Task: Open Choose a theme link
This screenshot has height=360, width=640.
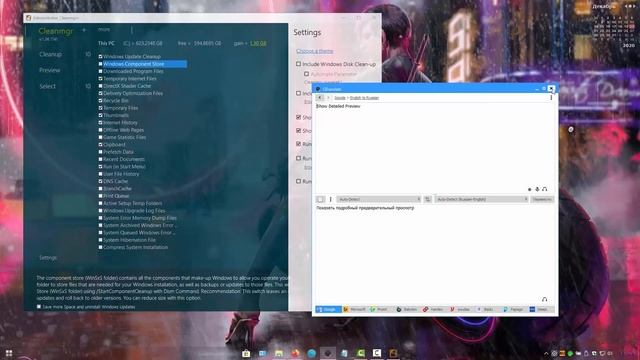Action: point(314,51)
